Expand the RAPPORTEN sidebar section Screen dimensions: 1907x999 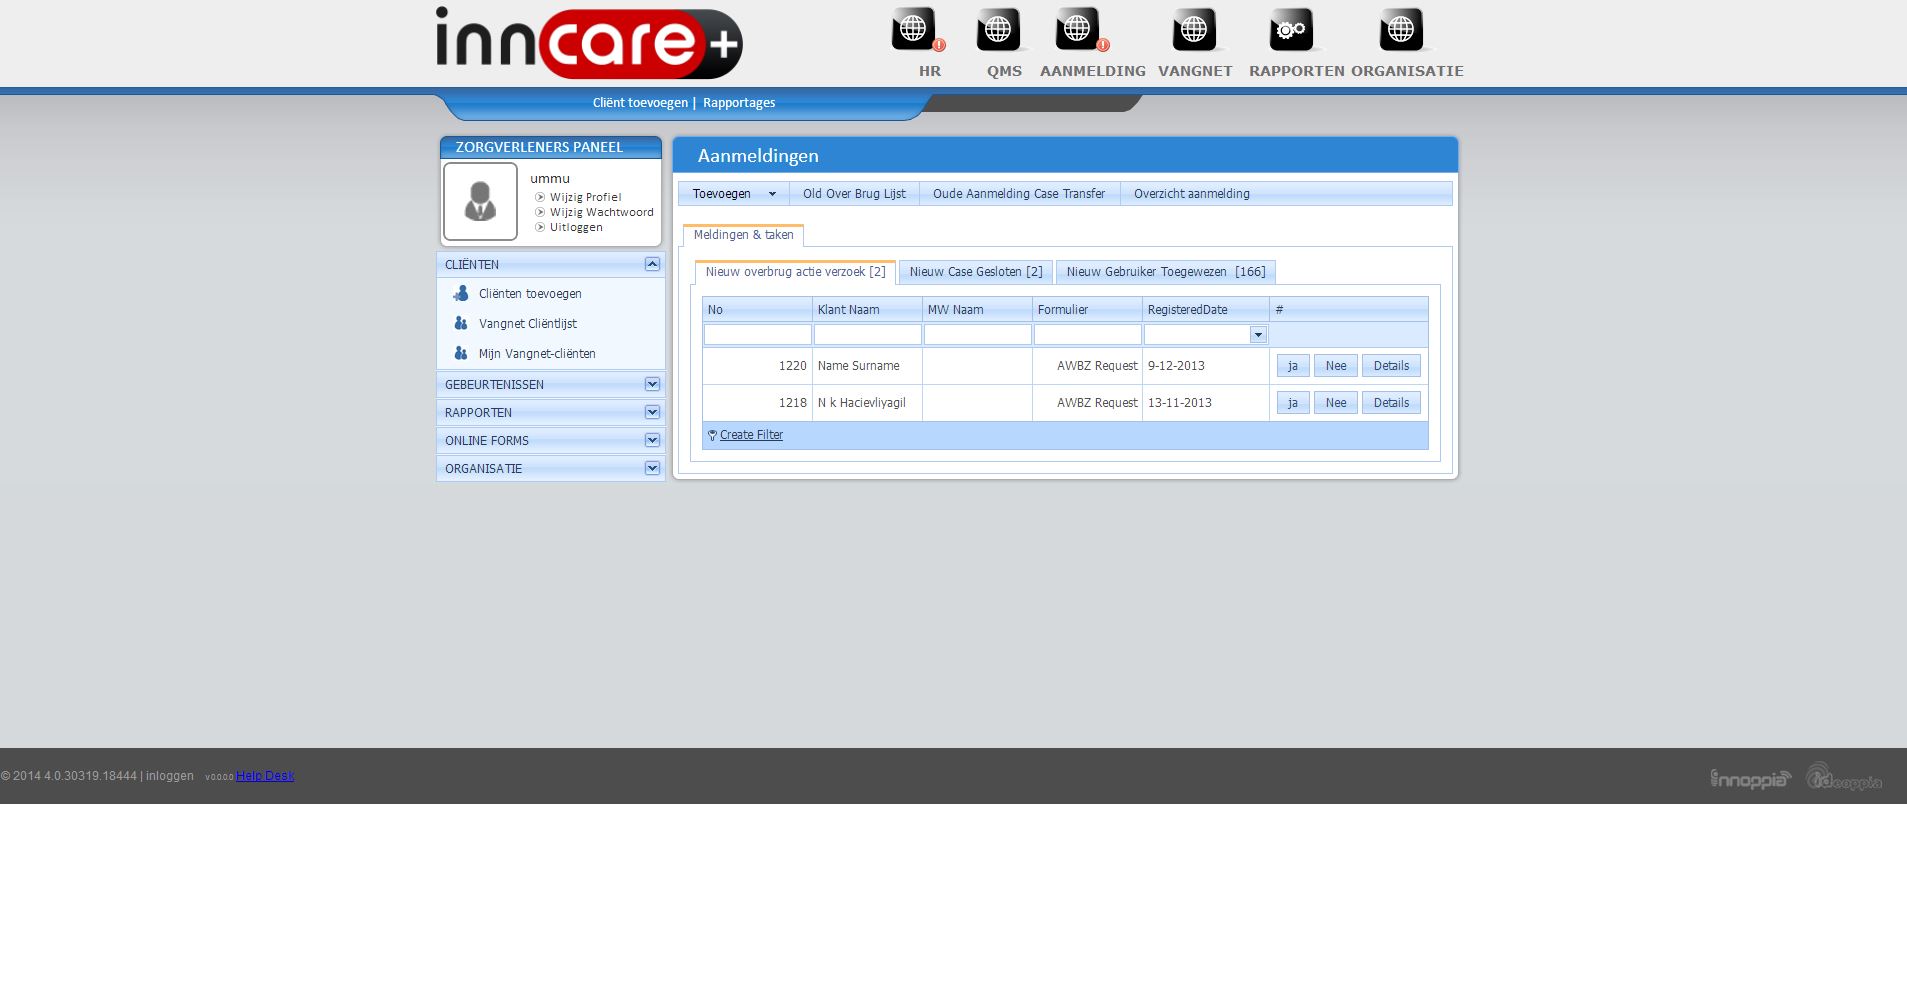click(x=652, y=412)
